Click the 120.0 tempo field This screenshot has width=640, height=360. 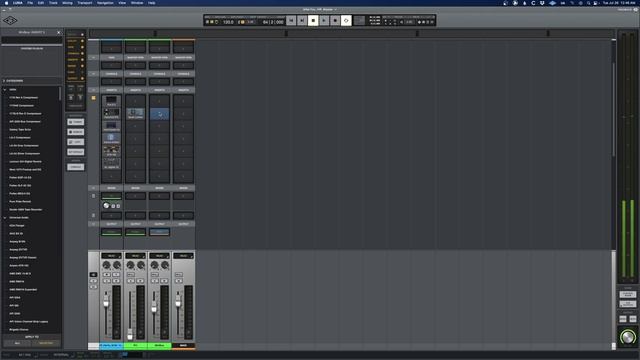point(228,22)
